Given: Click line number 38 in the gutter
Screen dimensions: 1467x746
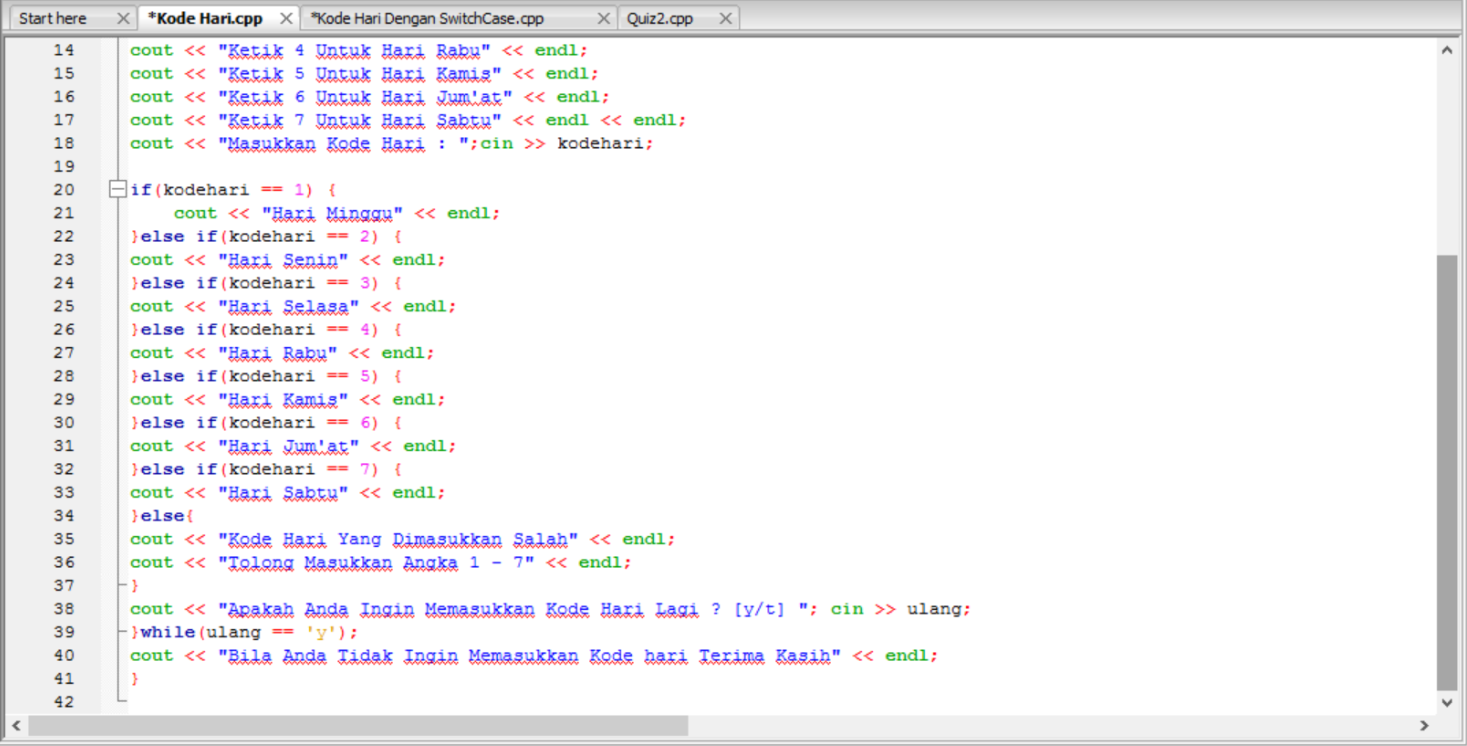Looking at the screenshot, I should point(63,608).
